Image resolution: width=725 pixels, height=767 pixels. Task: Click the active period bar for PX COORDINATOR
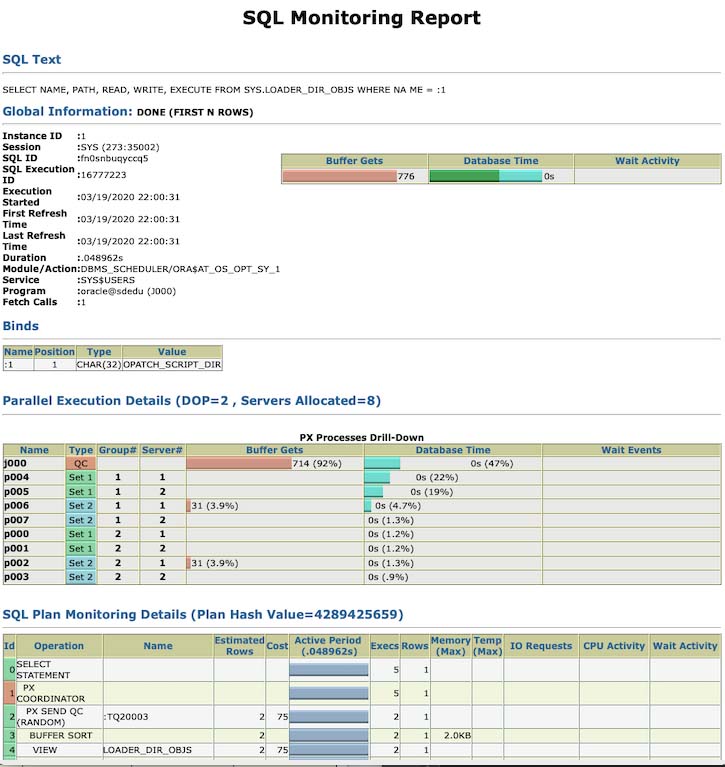(x=329, y=693)
